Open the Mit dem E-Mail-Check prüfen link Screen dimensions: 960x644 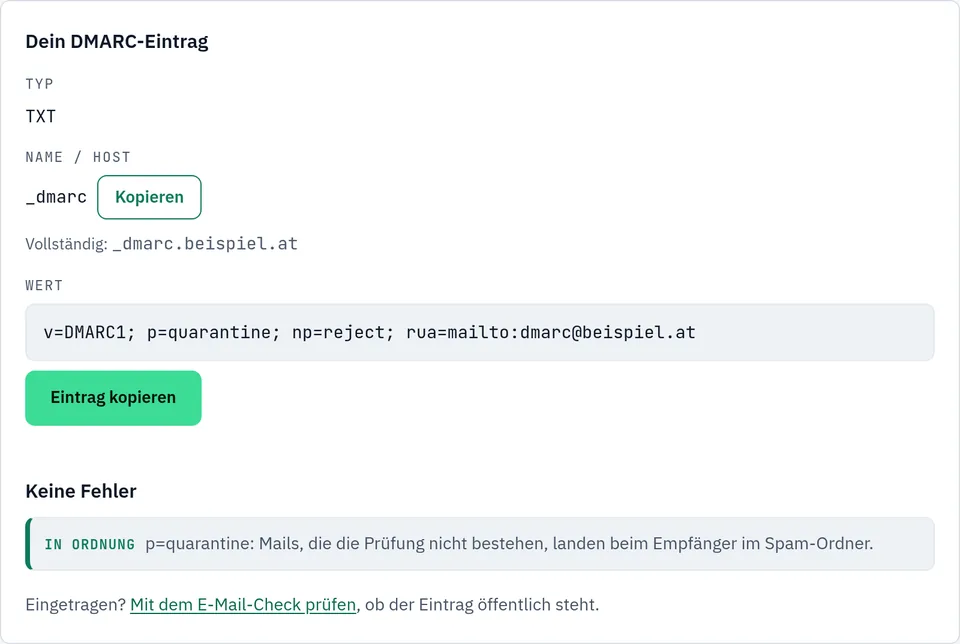pyautogui.click(x=243, y=605)
